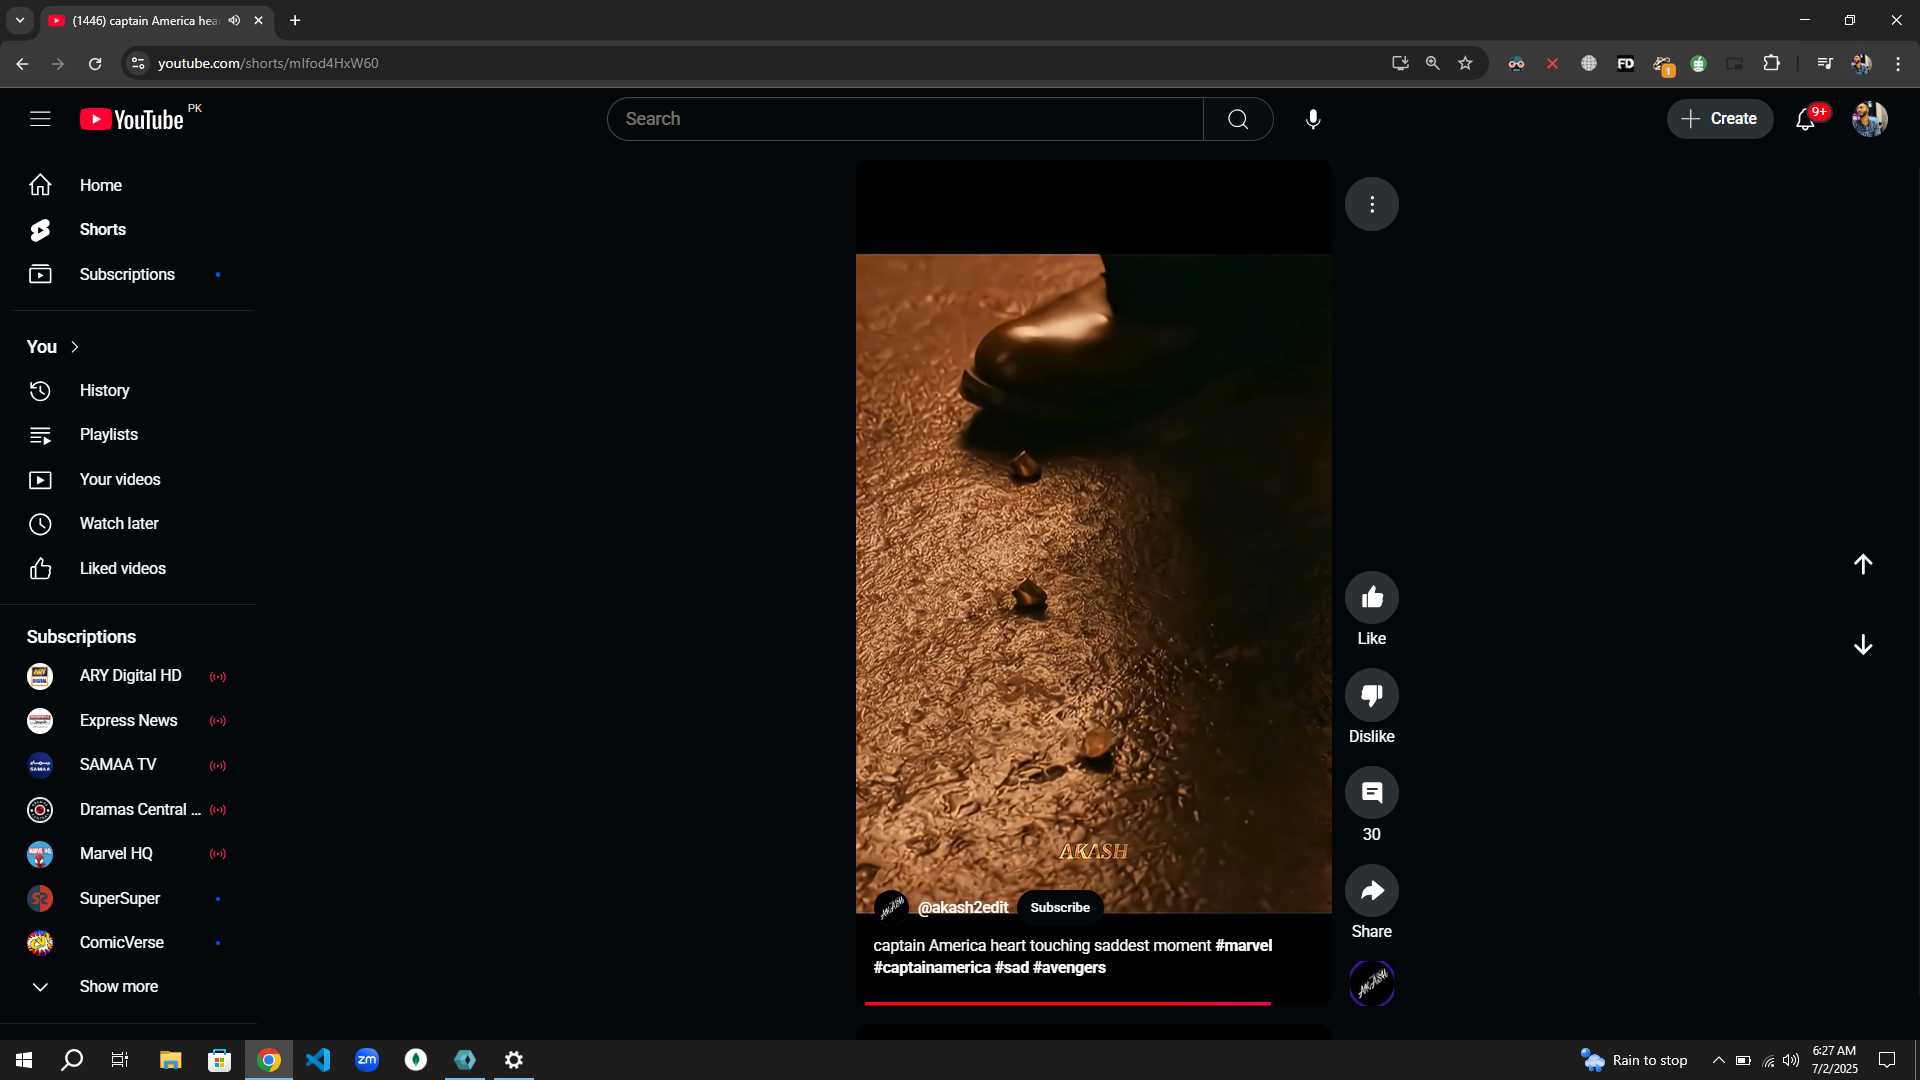Open Dramas Central channel
Viewport: 1920px width, 1080px height.
click(127, 810)
